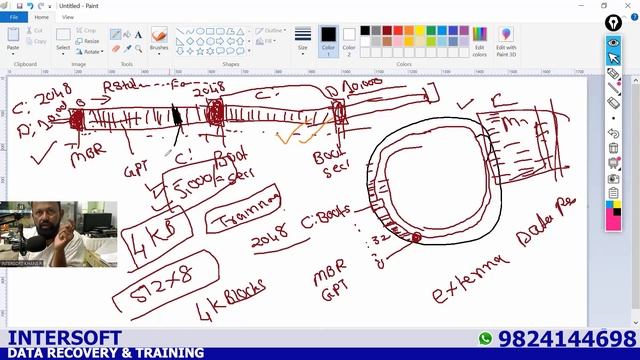The height and width of the screenshot is (360, 640).
Task: Activate the Color 1 selector
Action: click(x=328, y=41)
